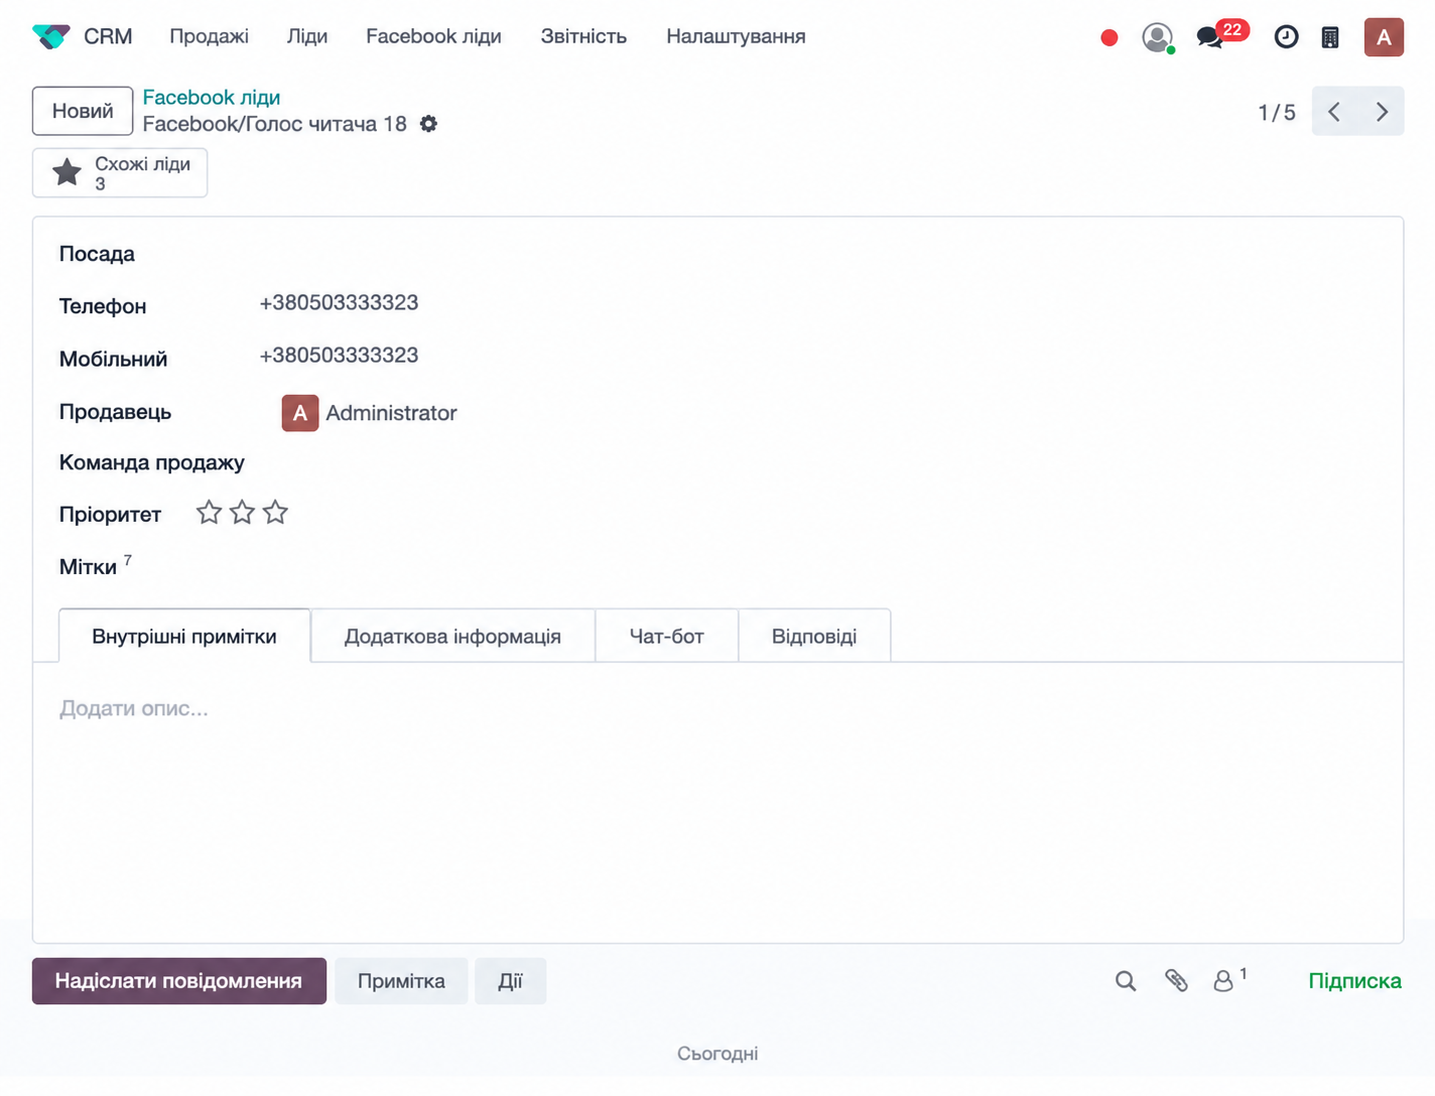Click the red recording dot indicator
The image size is (1435, 1096).
pyautogui.click(x=1109, y=38)
